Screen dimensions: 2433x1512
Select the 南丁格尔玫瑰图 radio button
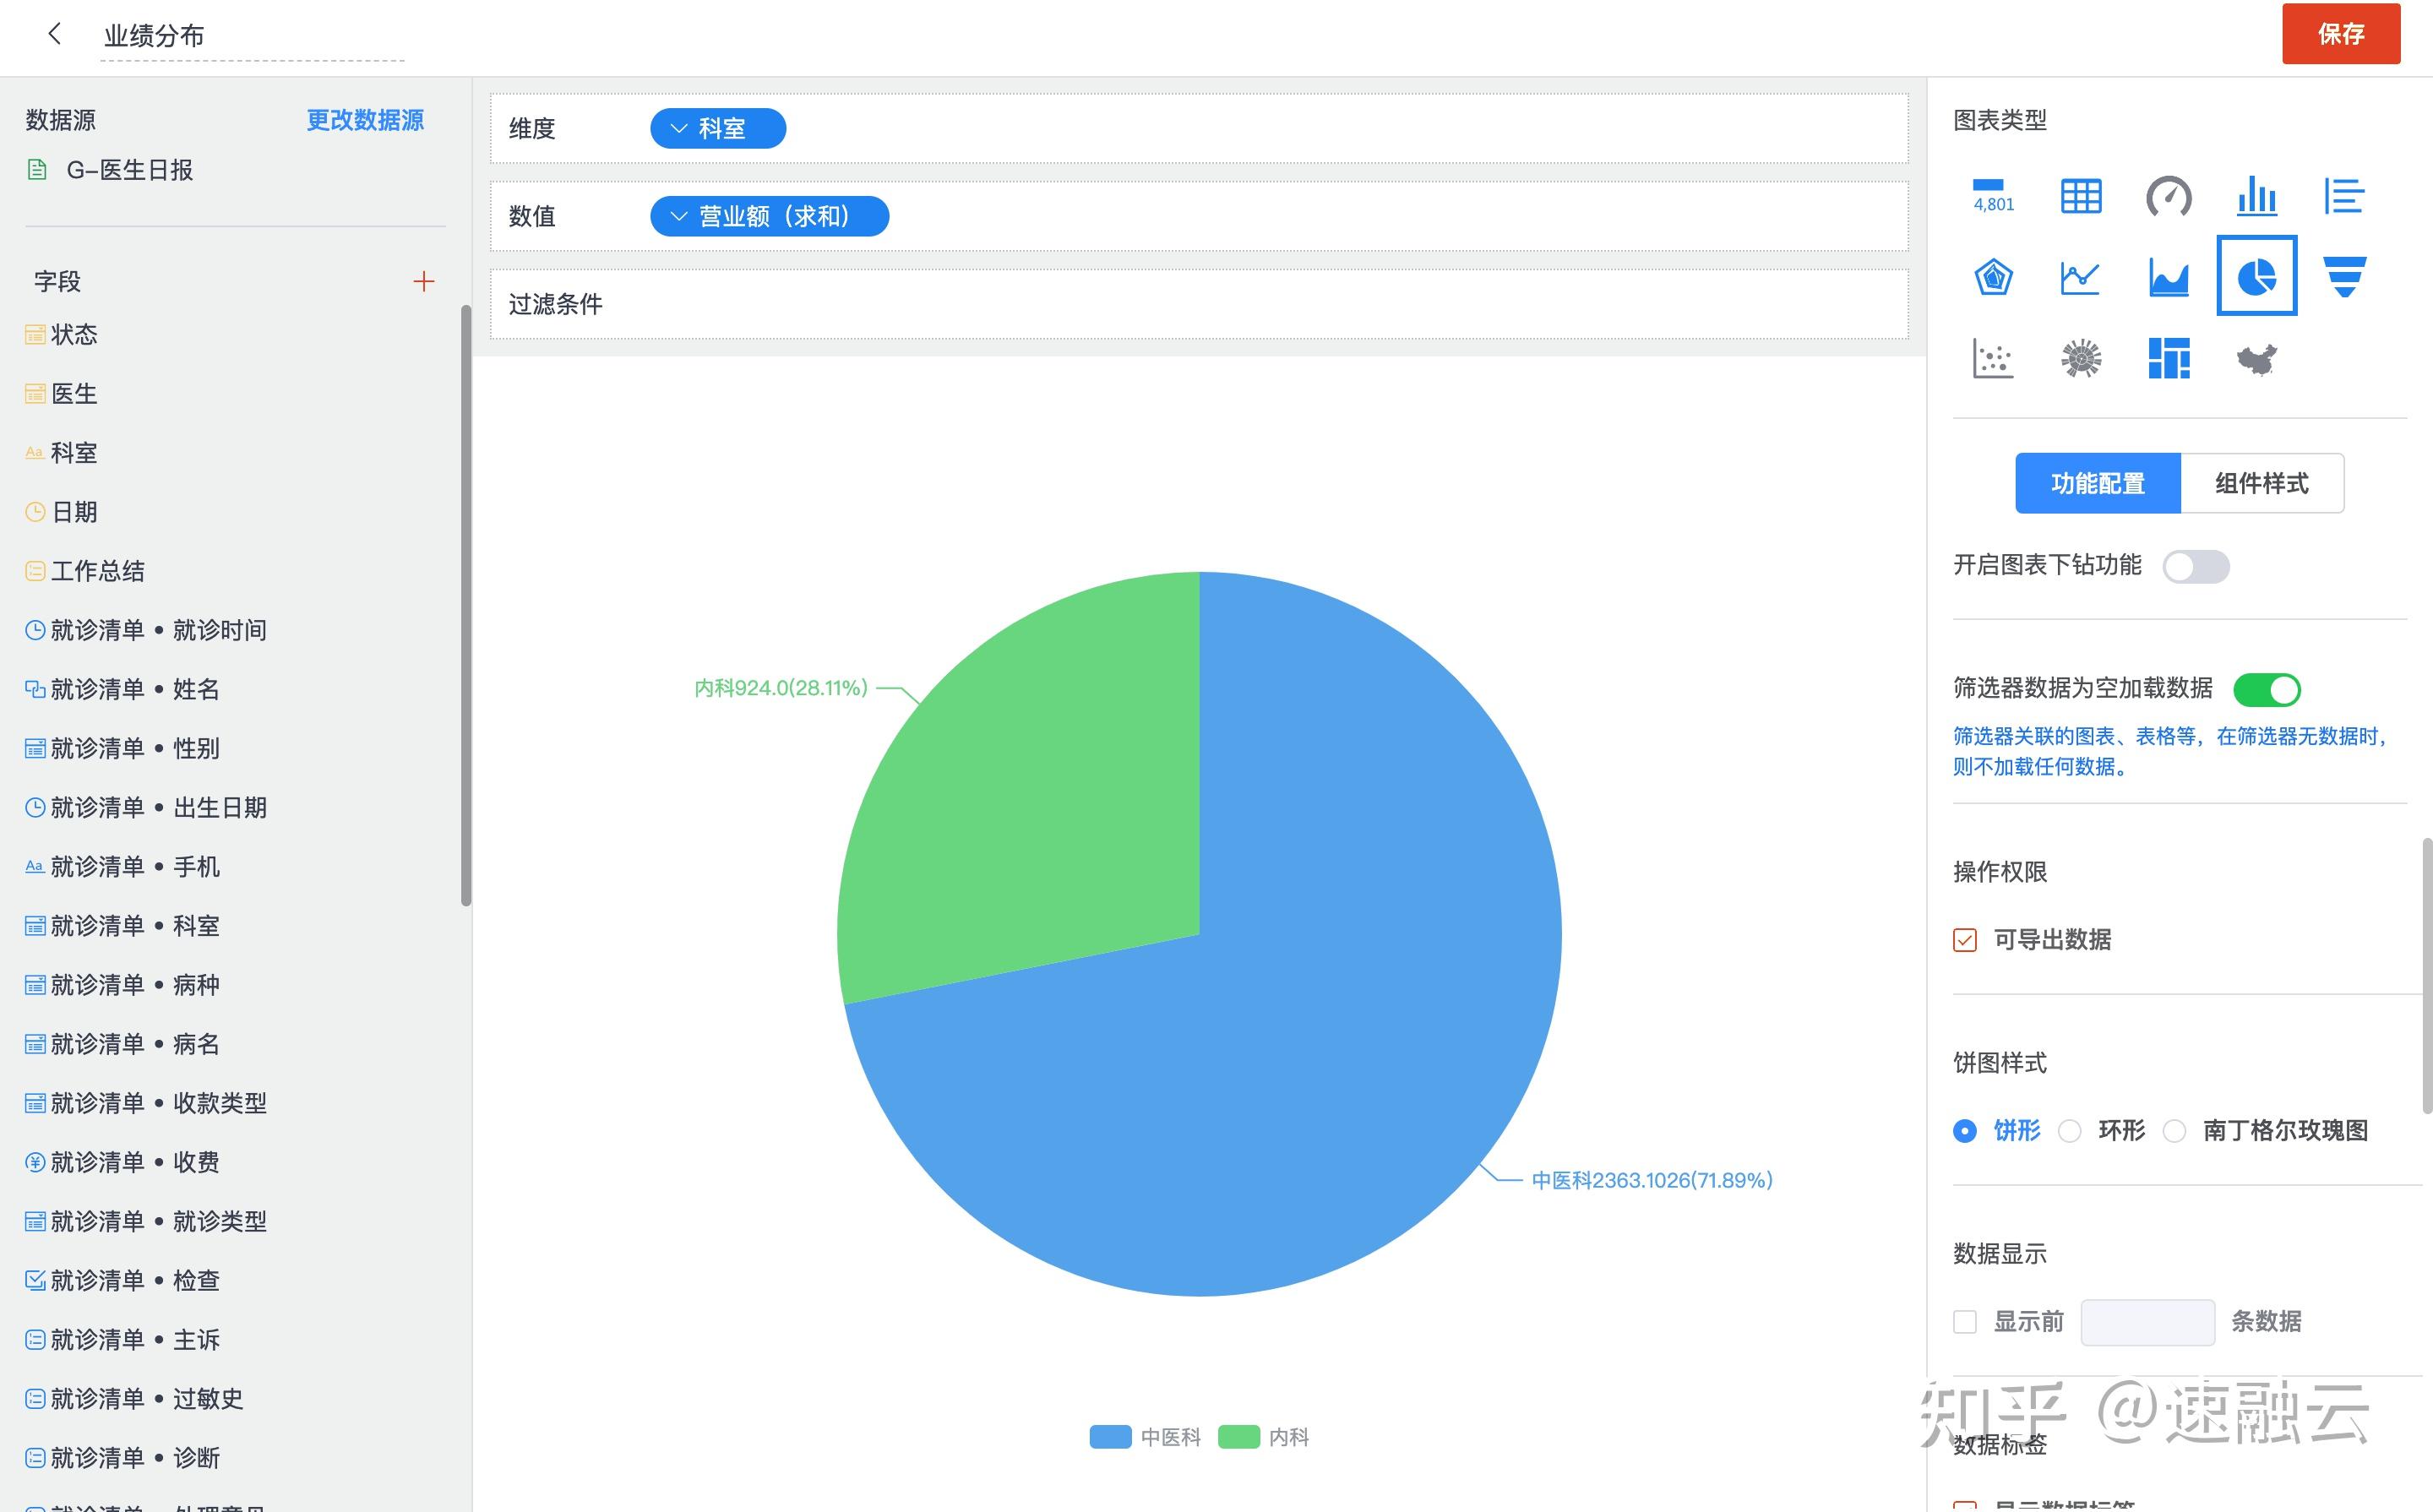click(2174, 1131)
